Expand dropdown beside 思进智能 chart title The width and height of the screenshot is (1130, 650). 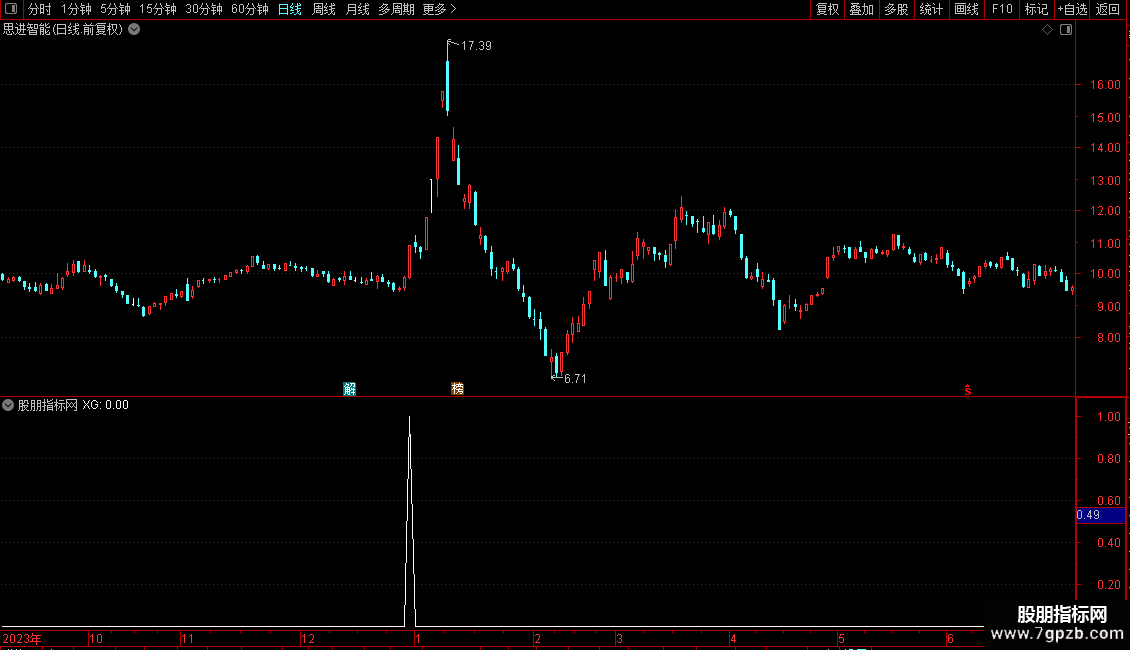click(x=134, y=29)
